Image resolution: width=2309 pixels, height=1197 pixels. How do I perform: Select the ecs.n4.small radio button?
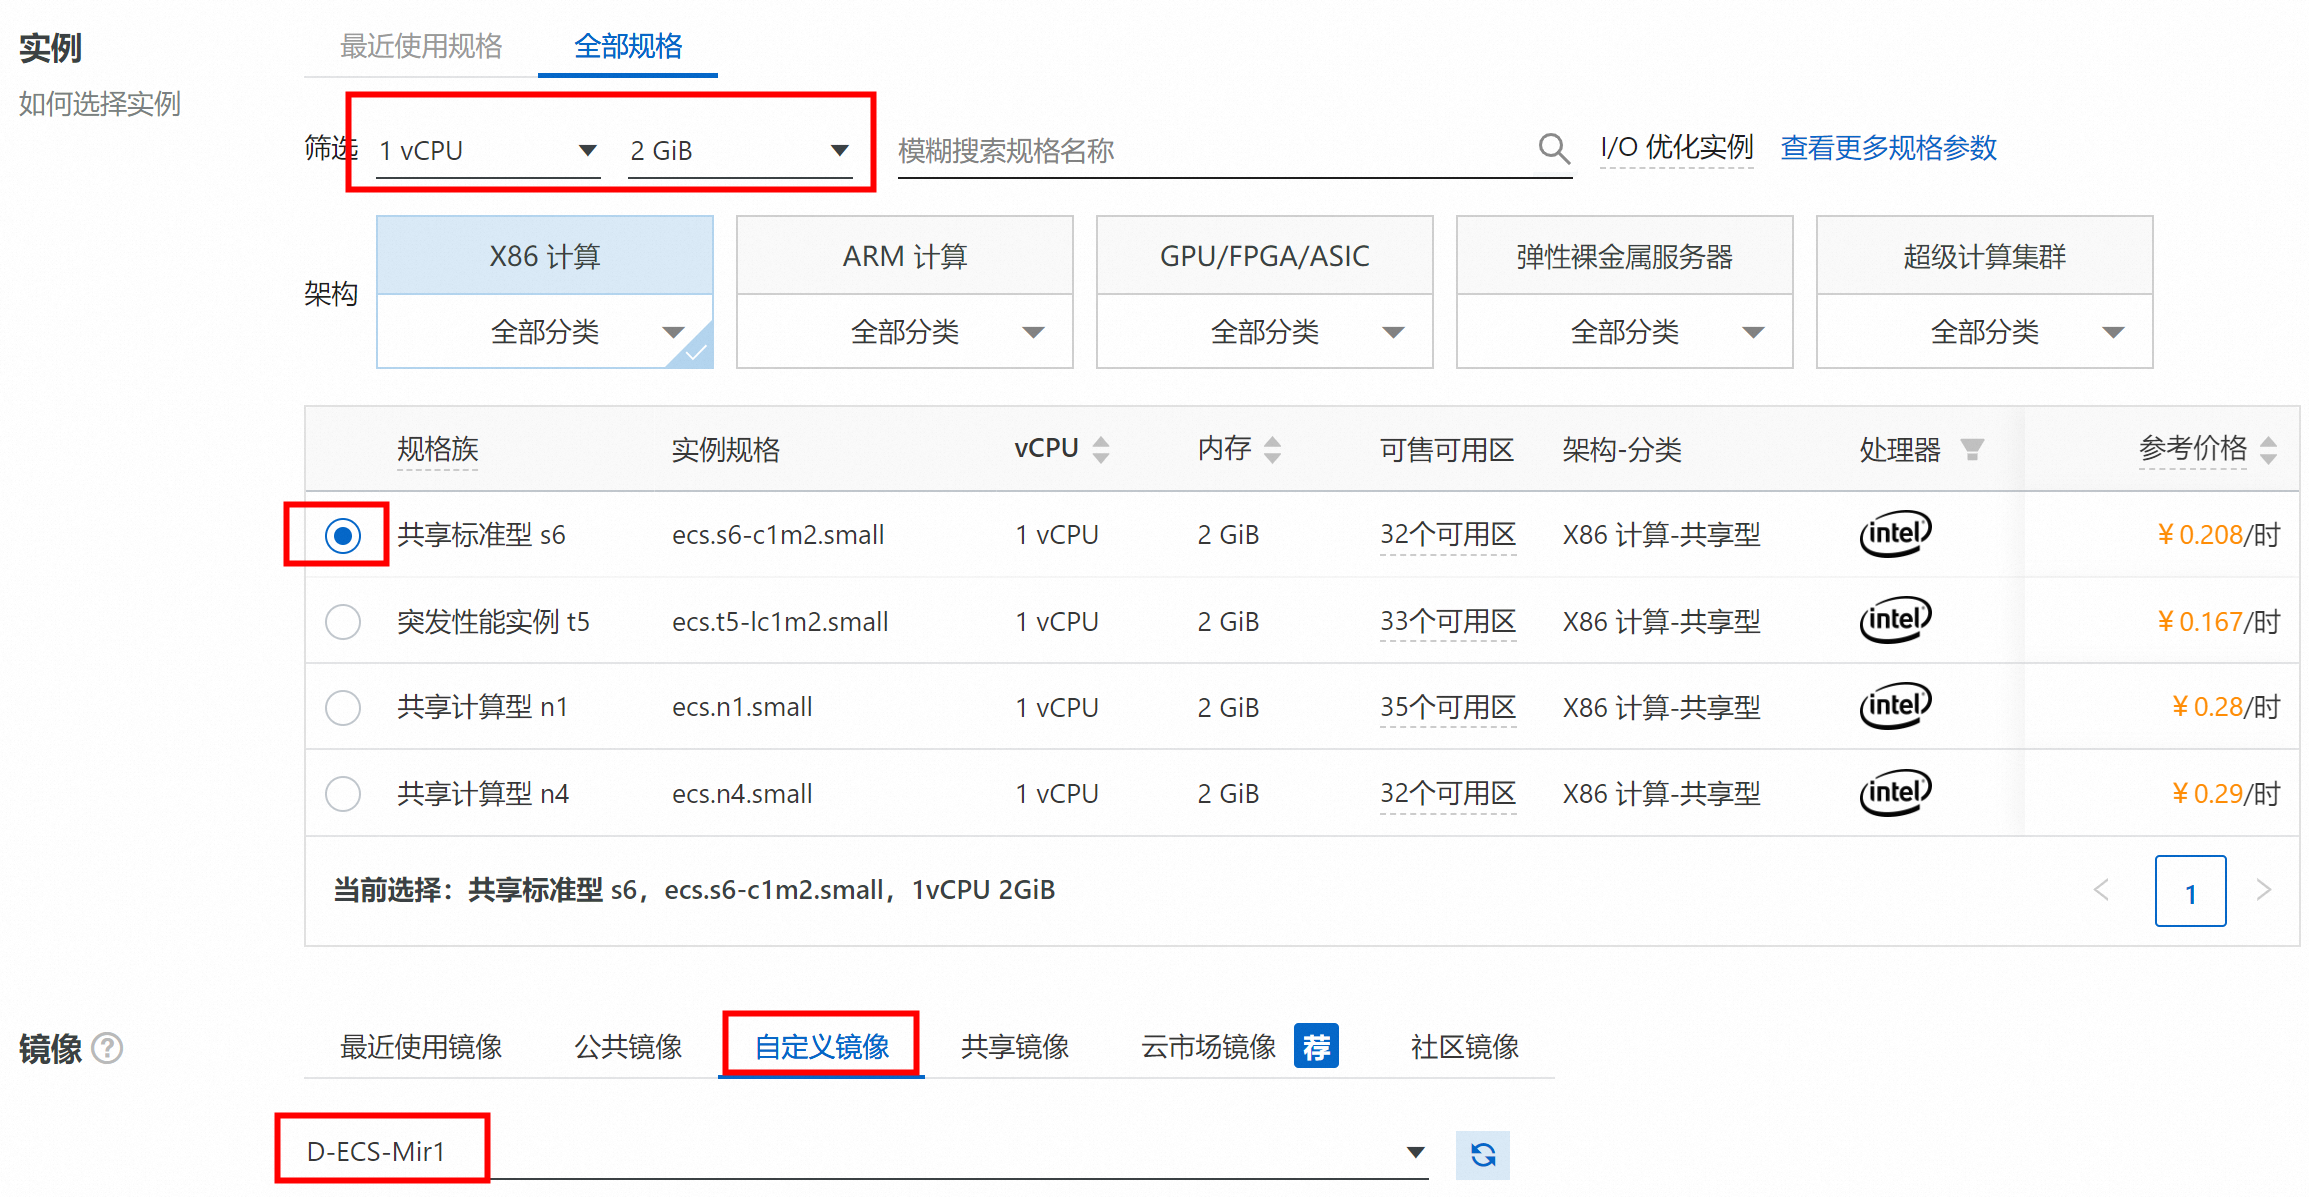pos(343,794)
